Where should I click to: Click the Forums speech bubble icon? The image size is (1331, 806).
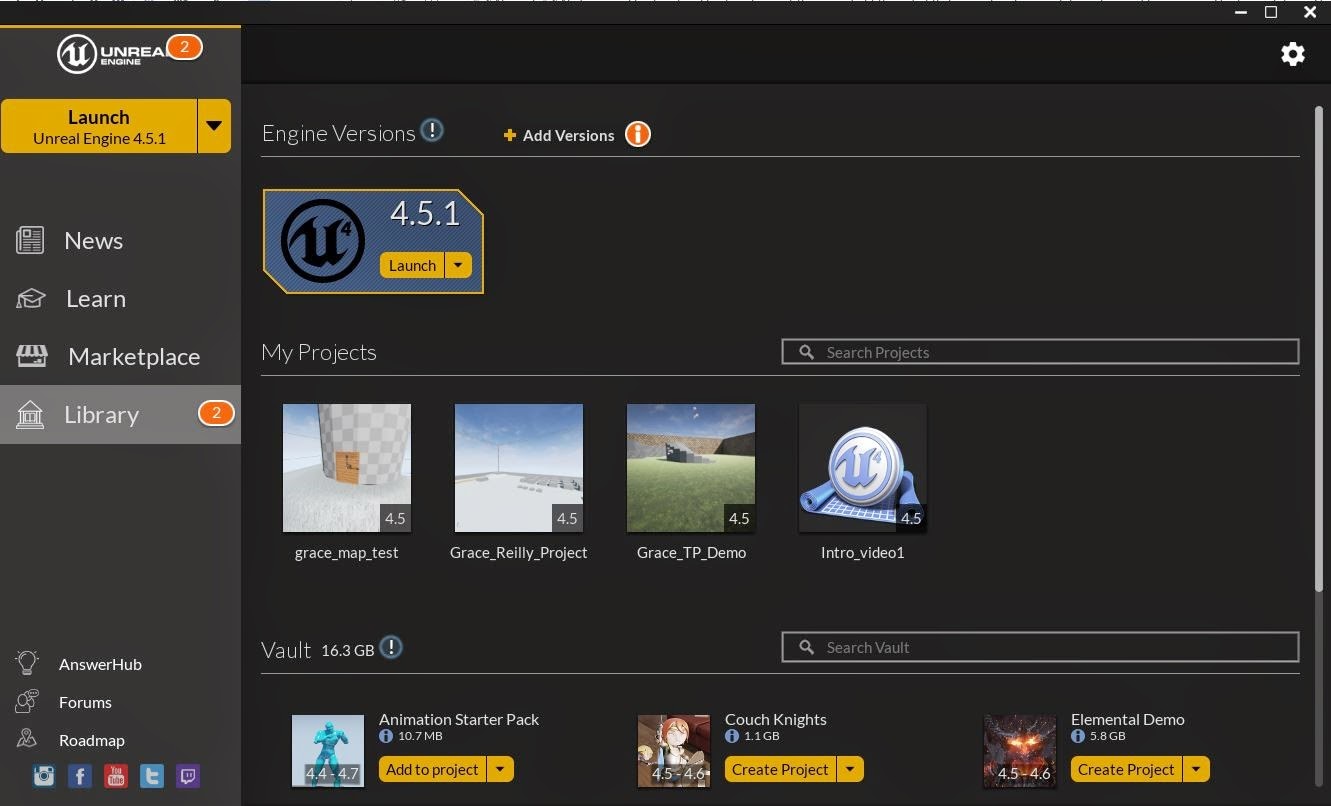pyautogui.click(x=27, y=701)
